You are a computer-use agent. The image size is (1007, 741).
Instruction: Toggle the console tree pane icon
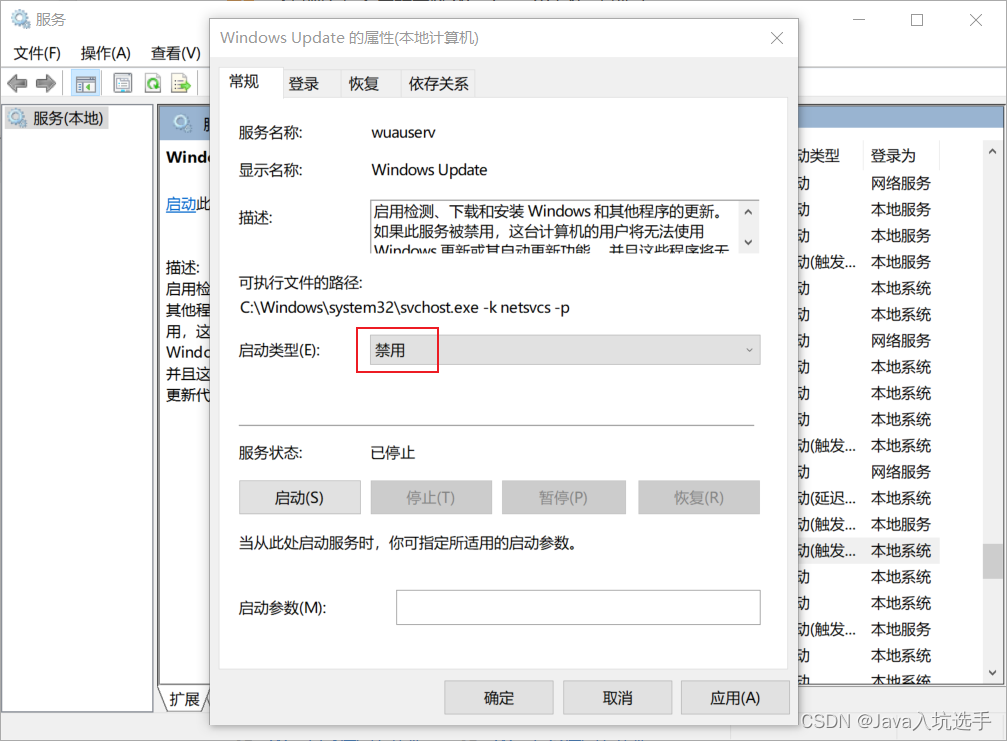click(85, 83)
